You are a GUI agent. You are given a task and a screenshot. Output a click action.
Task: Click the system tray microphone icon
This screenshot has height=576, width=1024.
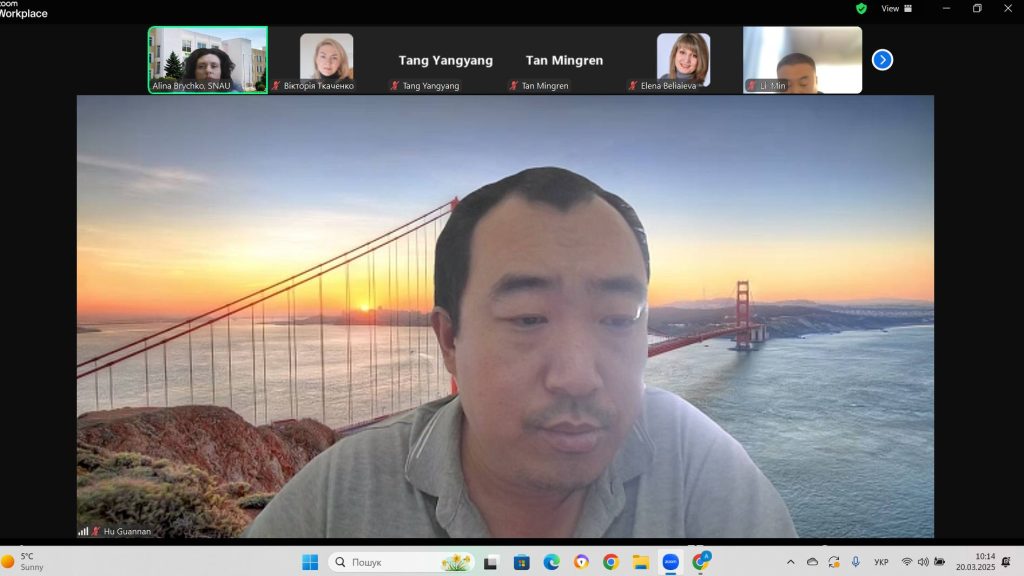tap(856, 562)
